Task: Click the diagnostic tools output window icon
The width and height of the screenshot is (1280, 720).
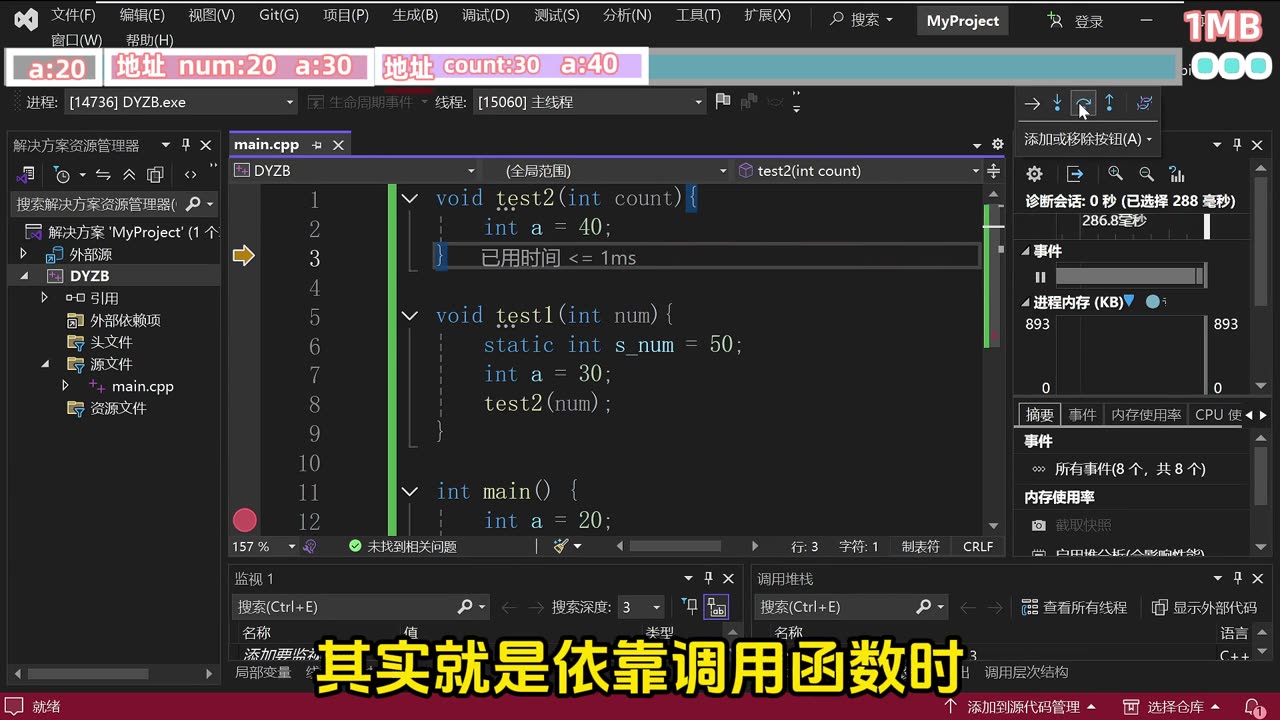Action: point(1075,174)
